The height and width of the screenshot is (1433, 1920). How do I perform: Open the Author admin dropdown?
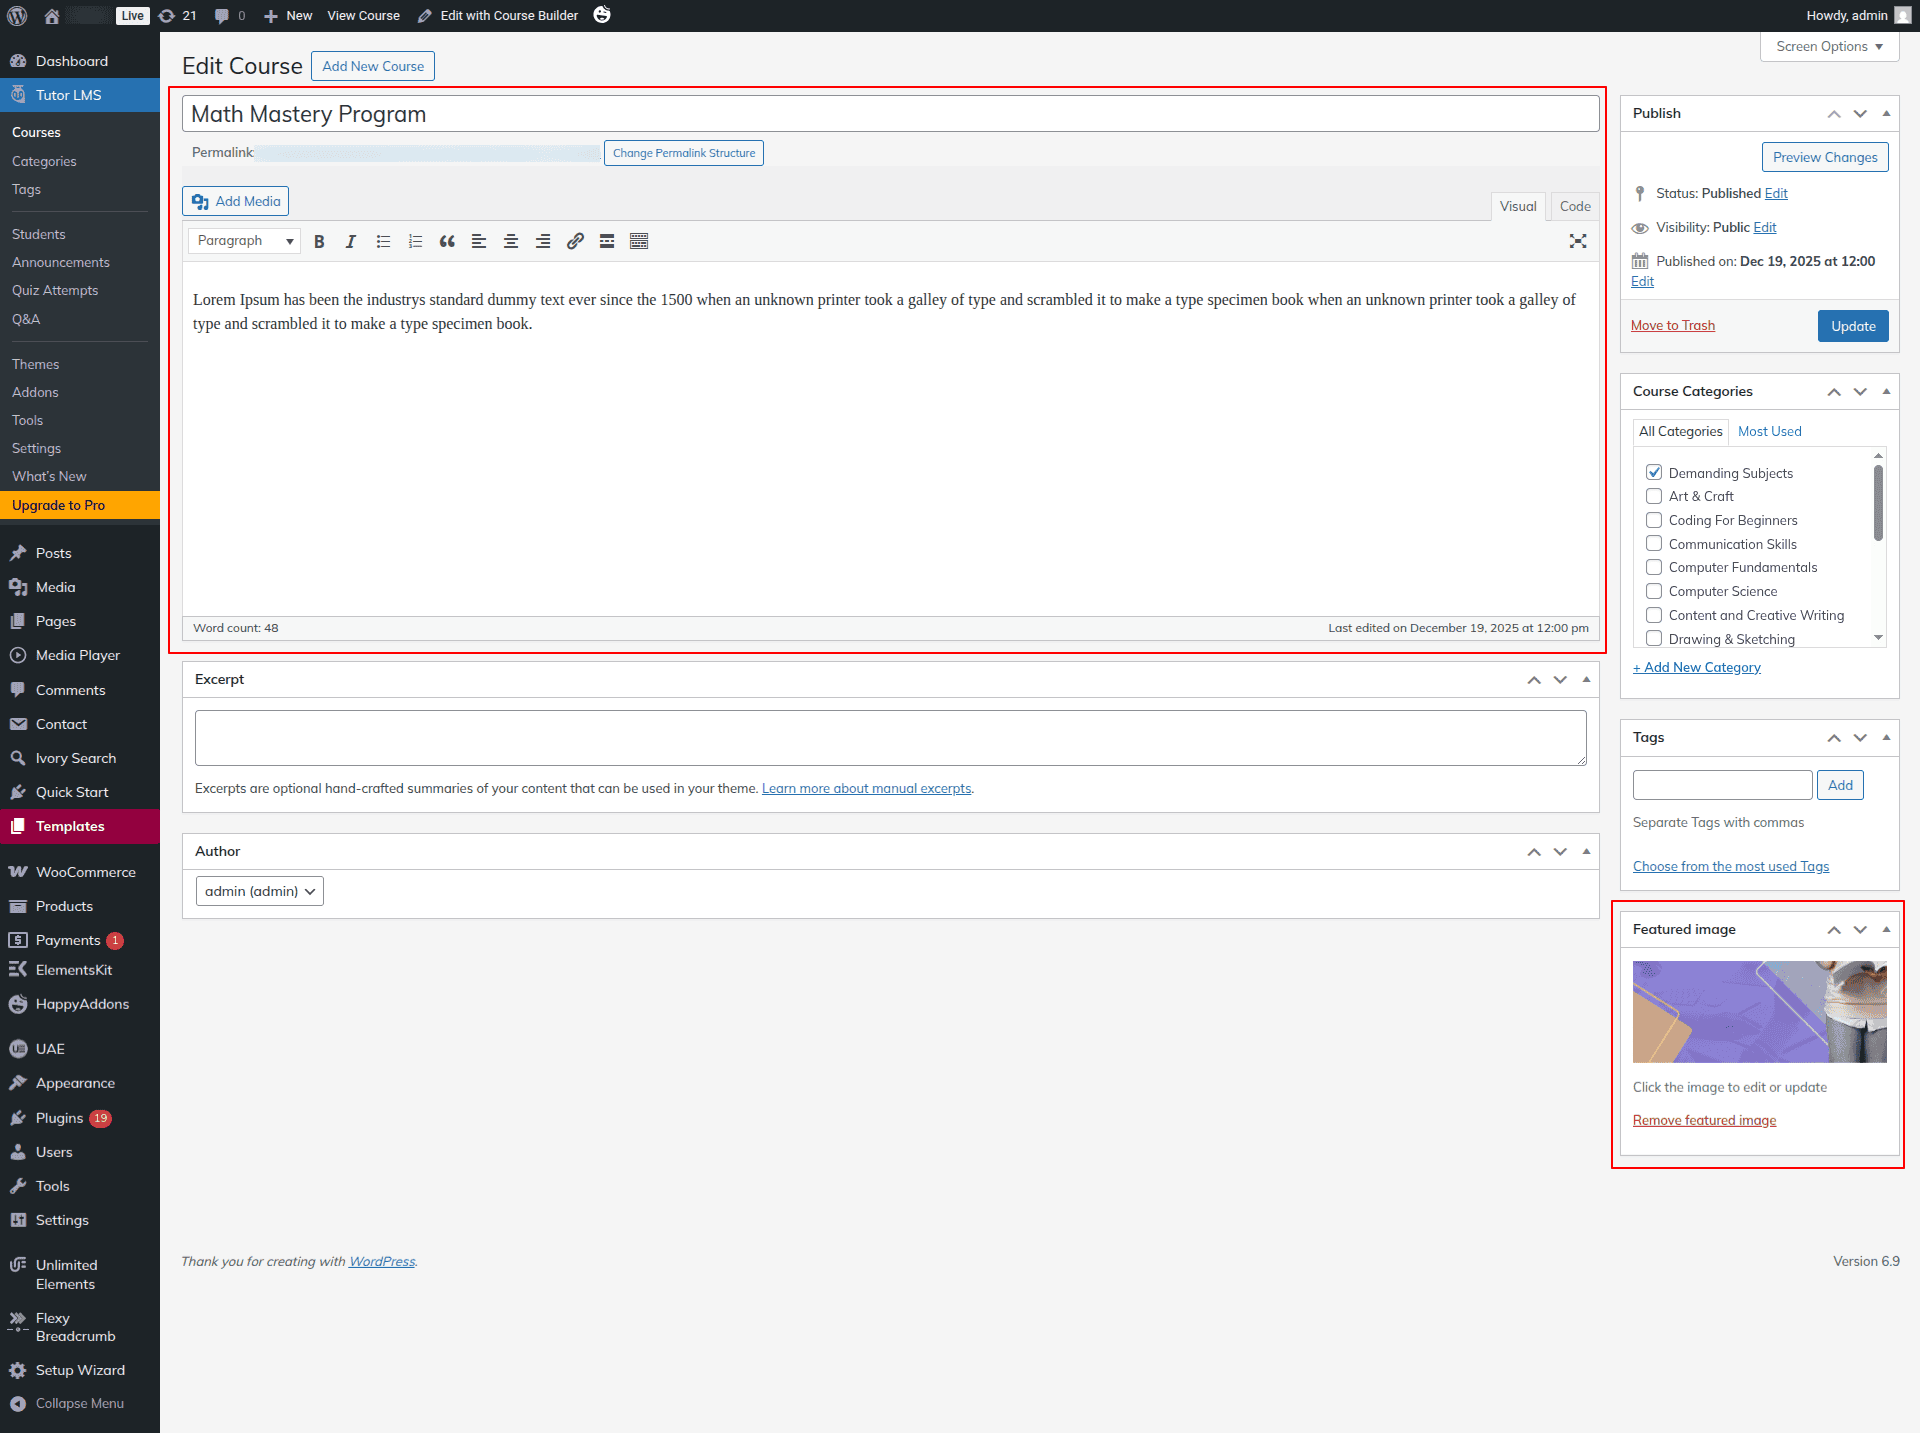[259, 891]
